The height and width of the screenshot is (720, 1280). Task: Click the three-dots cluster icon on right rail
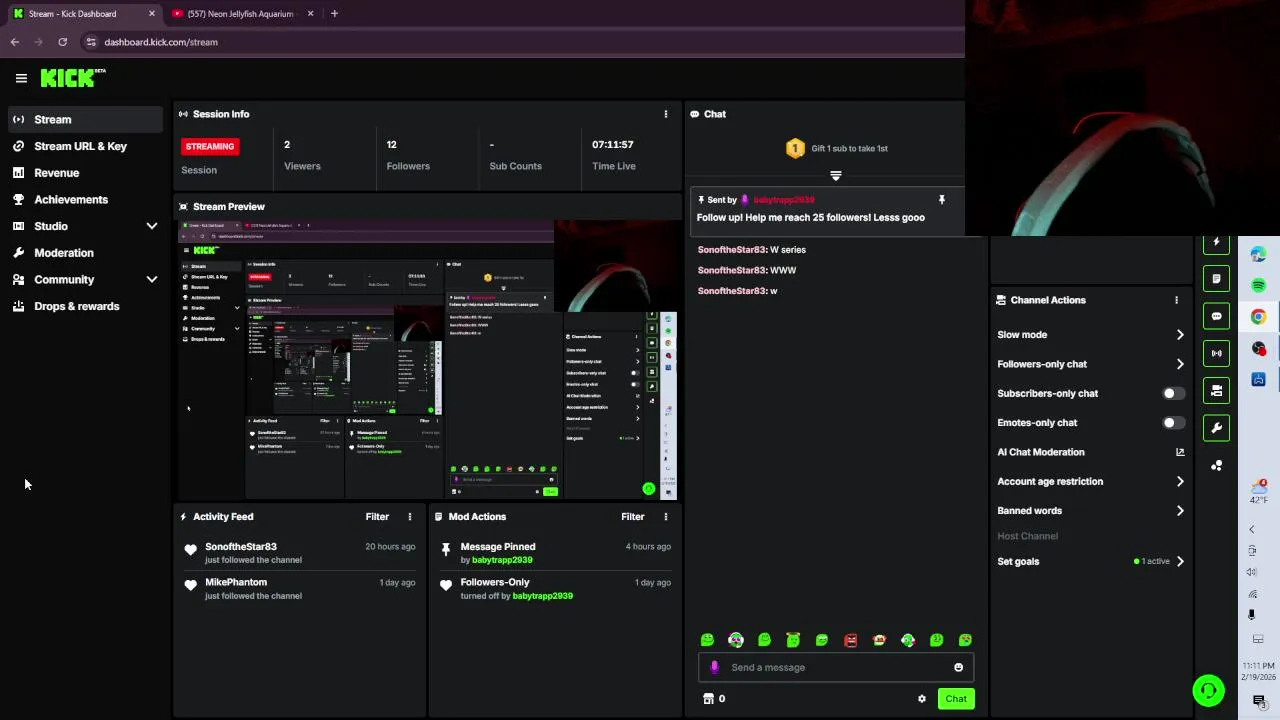[1216, 466]
